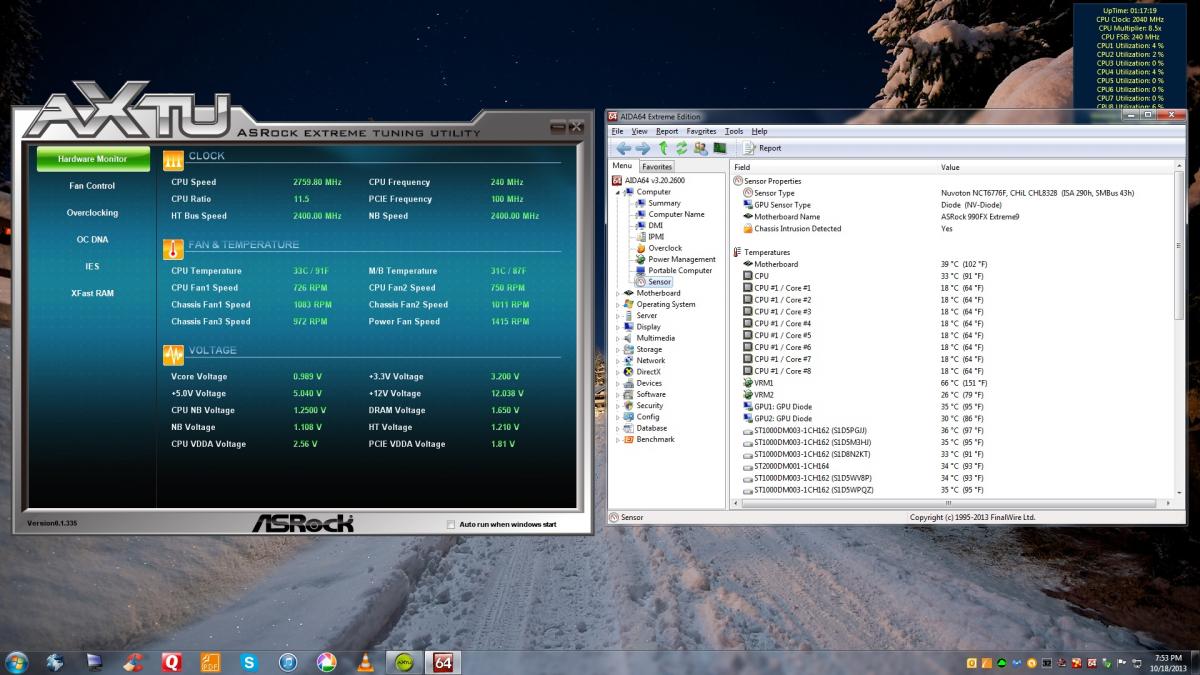Refresh the AIDA64 sensor readings
Viewport: 1200px width, 675px height.
click(x=681, y=148)
